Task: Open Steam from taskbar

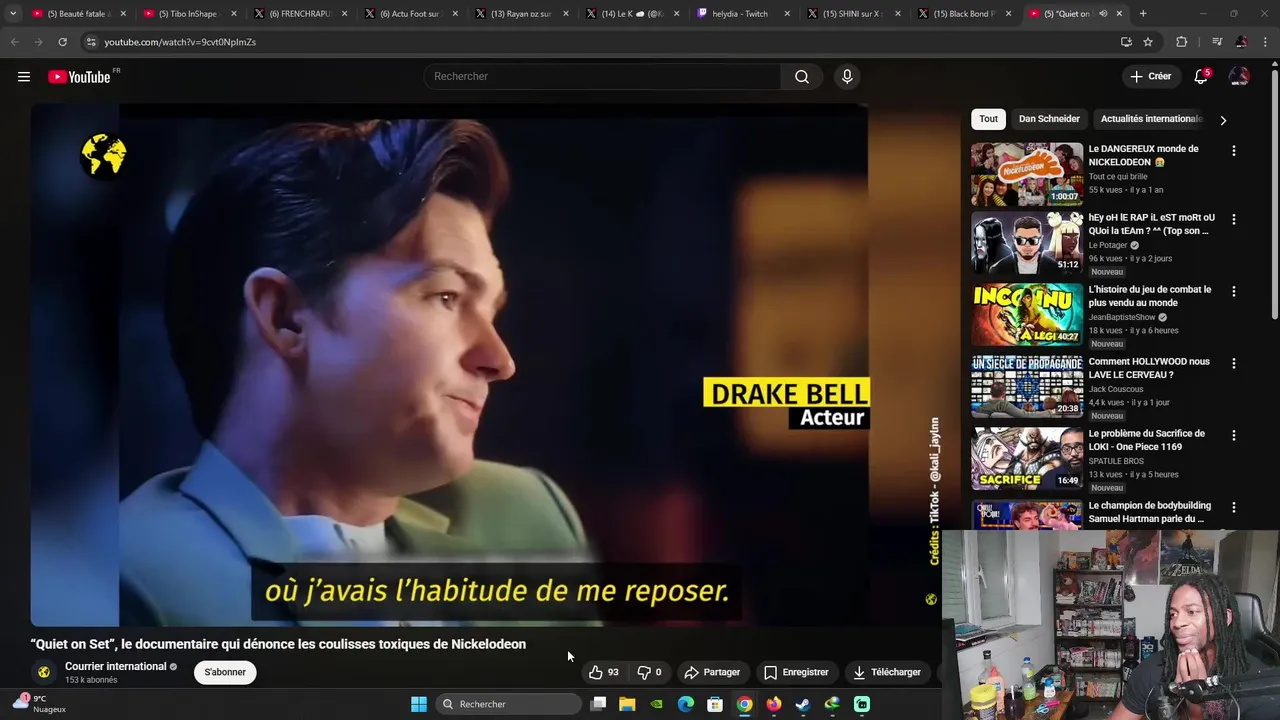Action: pyautogui.click(x=803, y=704)
